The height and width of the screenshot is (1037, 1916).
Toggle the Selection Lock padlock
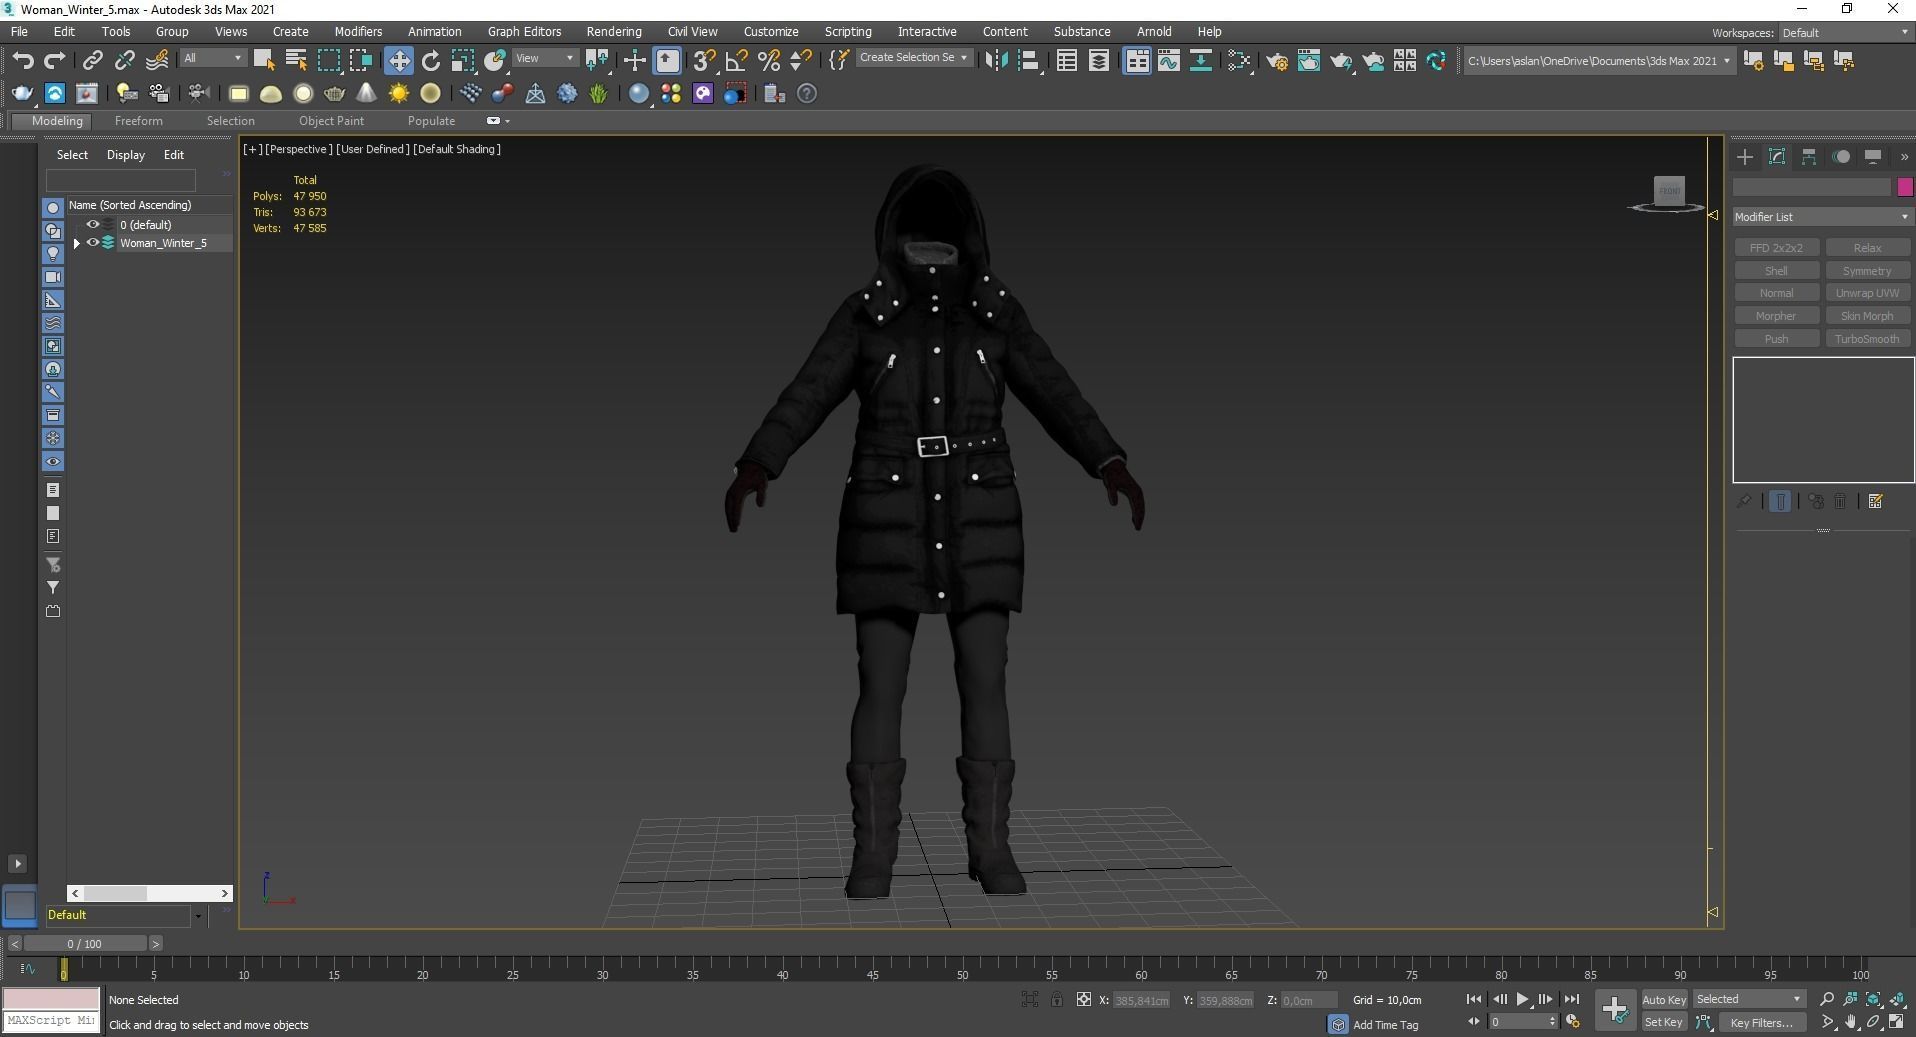coord(1056,999)
